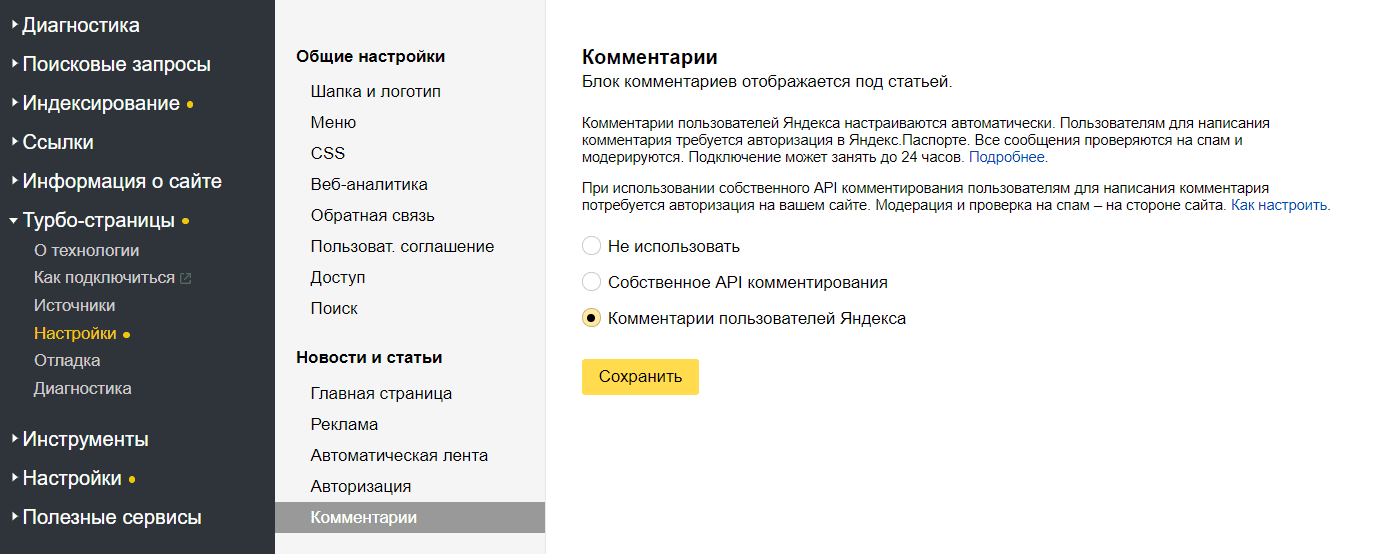Image resolution: width=1386 pixels, height=554 pixels.
Task: Open the Как настроить link
Action: [x=1279, y=205]
